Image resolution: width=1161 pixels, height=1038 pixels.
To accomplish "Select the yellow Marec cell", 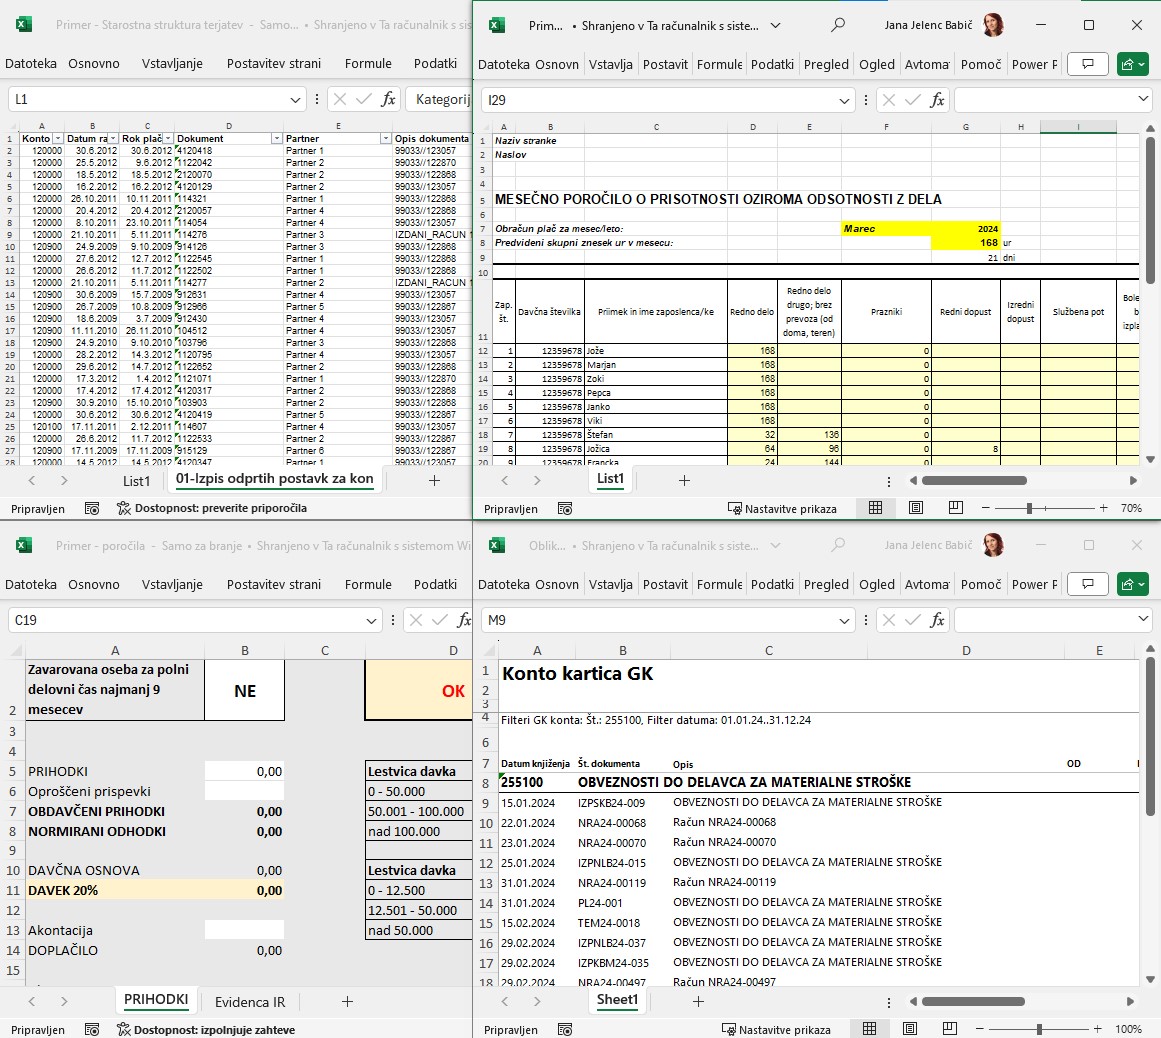I will tap(886, 229).
